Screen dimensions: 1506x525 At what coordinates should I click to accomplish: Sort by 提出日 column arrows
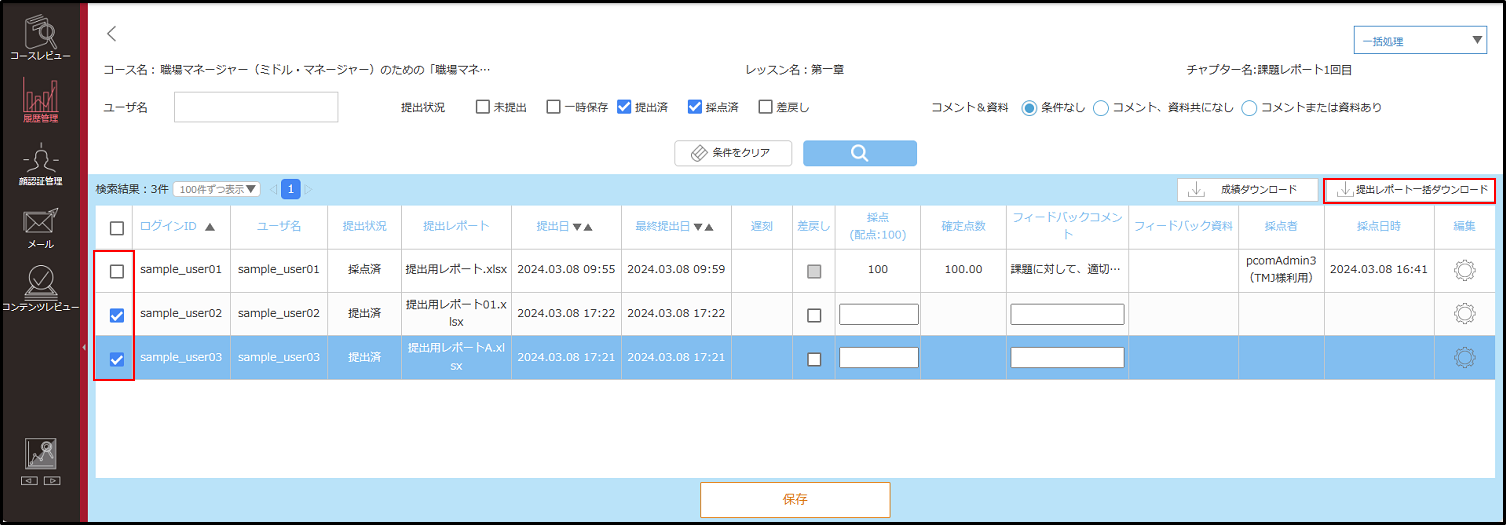pyautogui.click(x=582, y=227)
